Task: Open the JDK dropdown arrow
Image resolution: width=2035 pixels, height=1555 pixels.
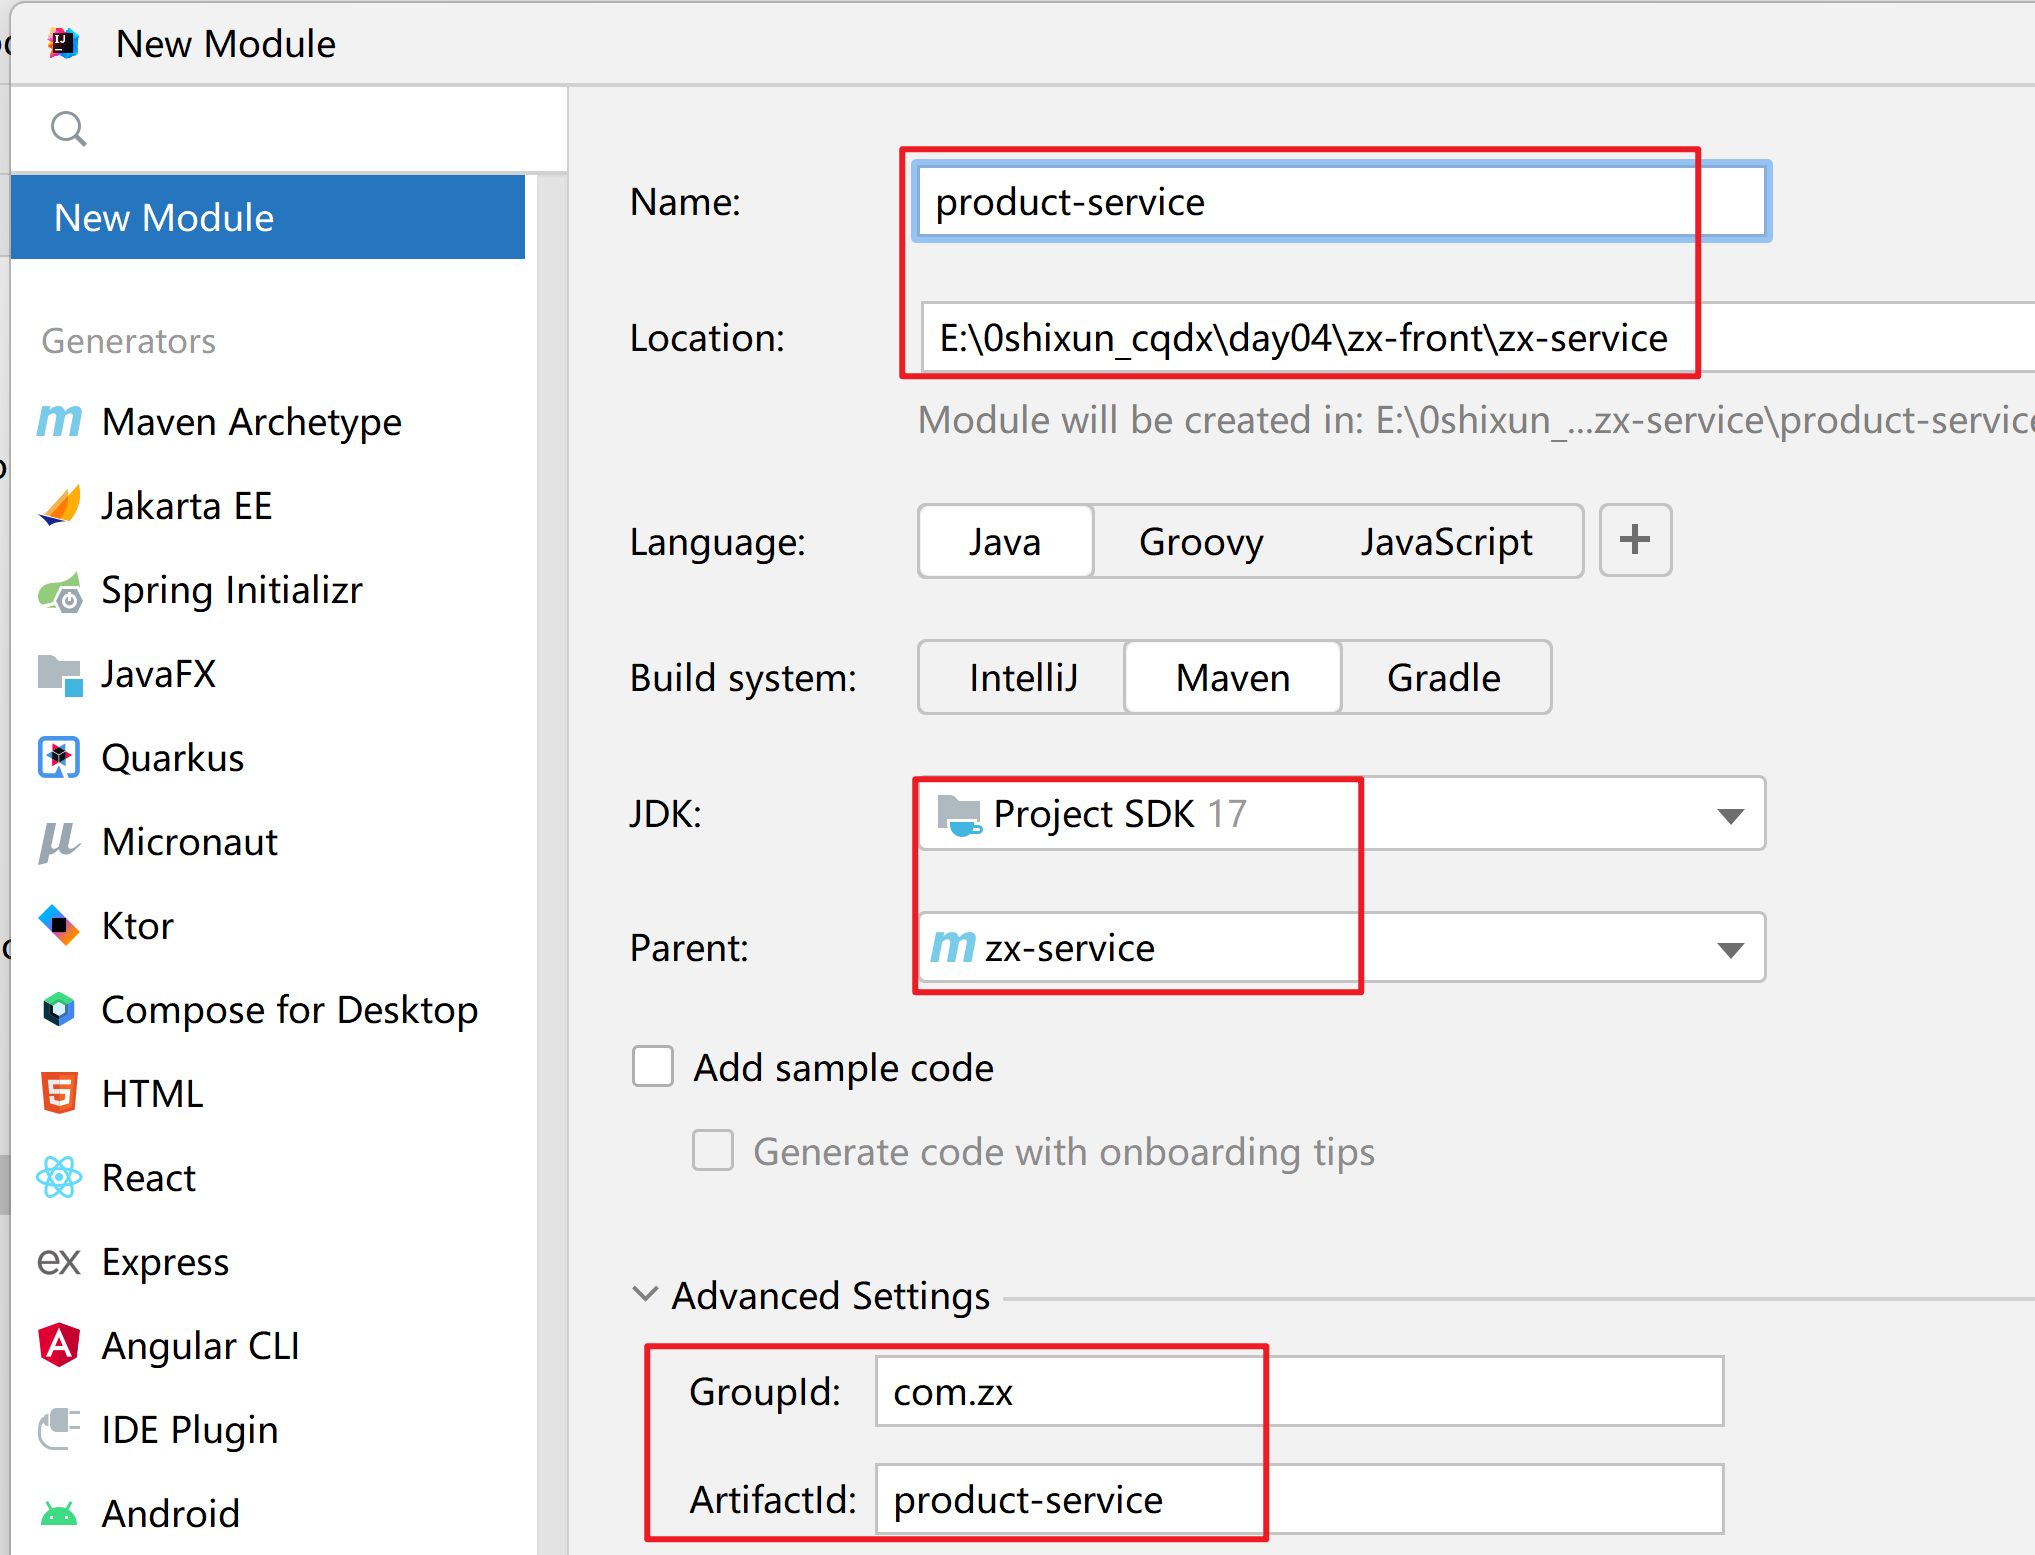Action: coord(1731,815)
